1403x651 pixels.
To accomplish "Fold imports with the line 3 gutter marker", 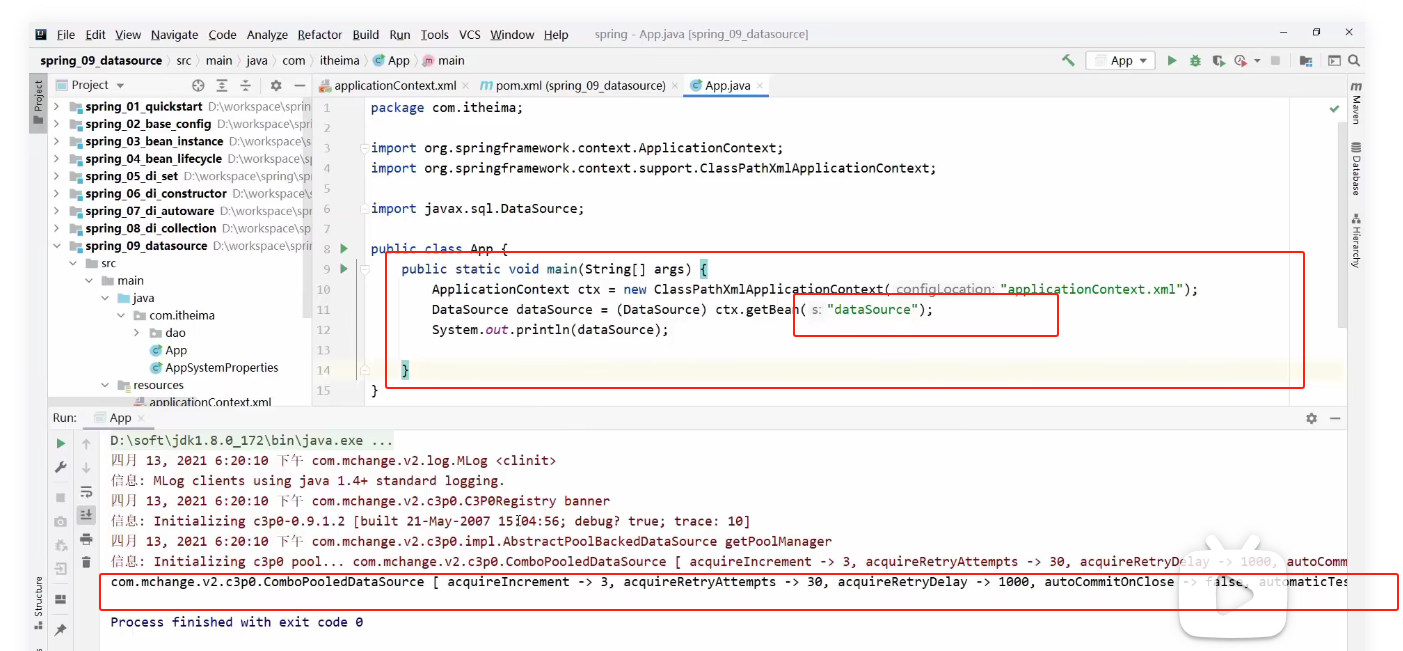I will (x=364, y=148).
